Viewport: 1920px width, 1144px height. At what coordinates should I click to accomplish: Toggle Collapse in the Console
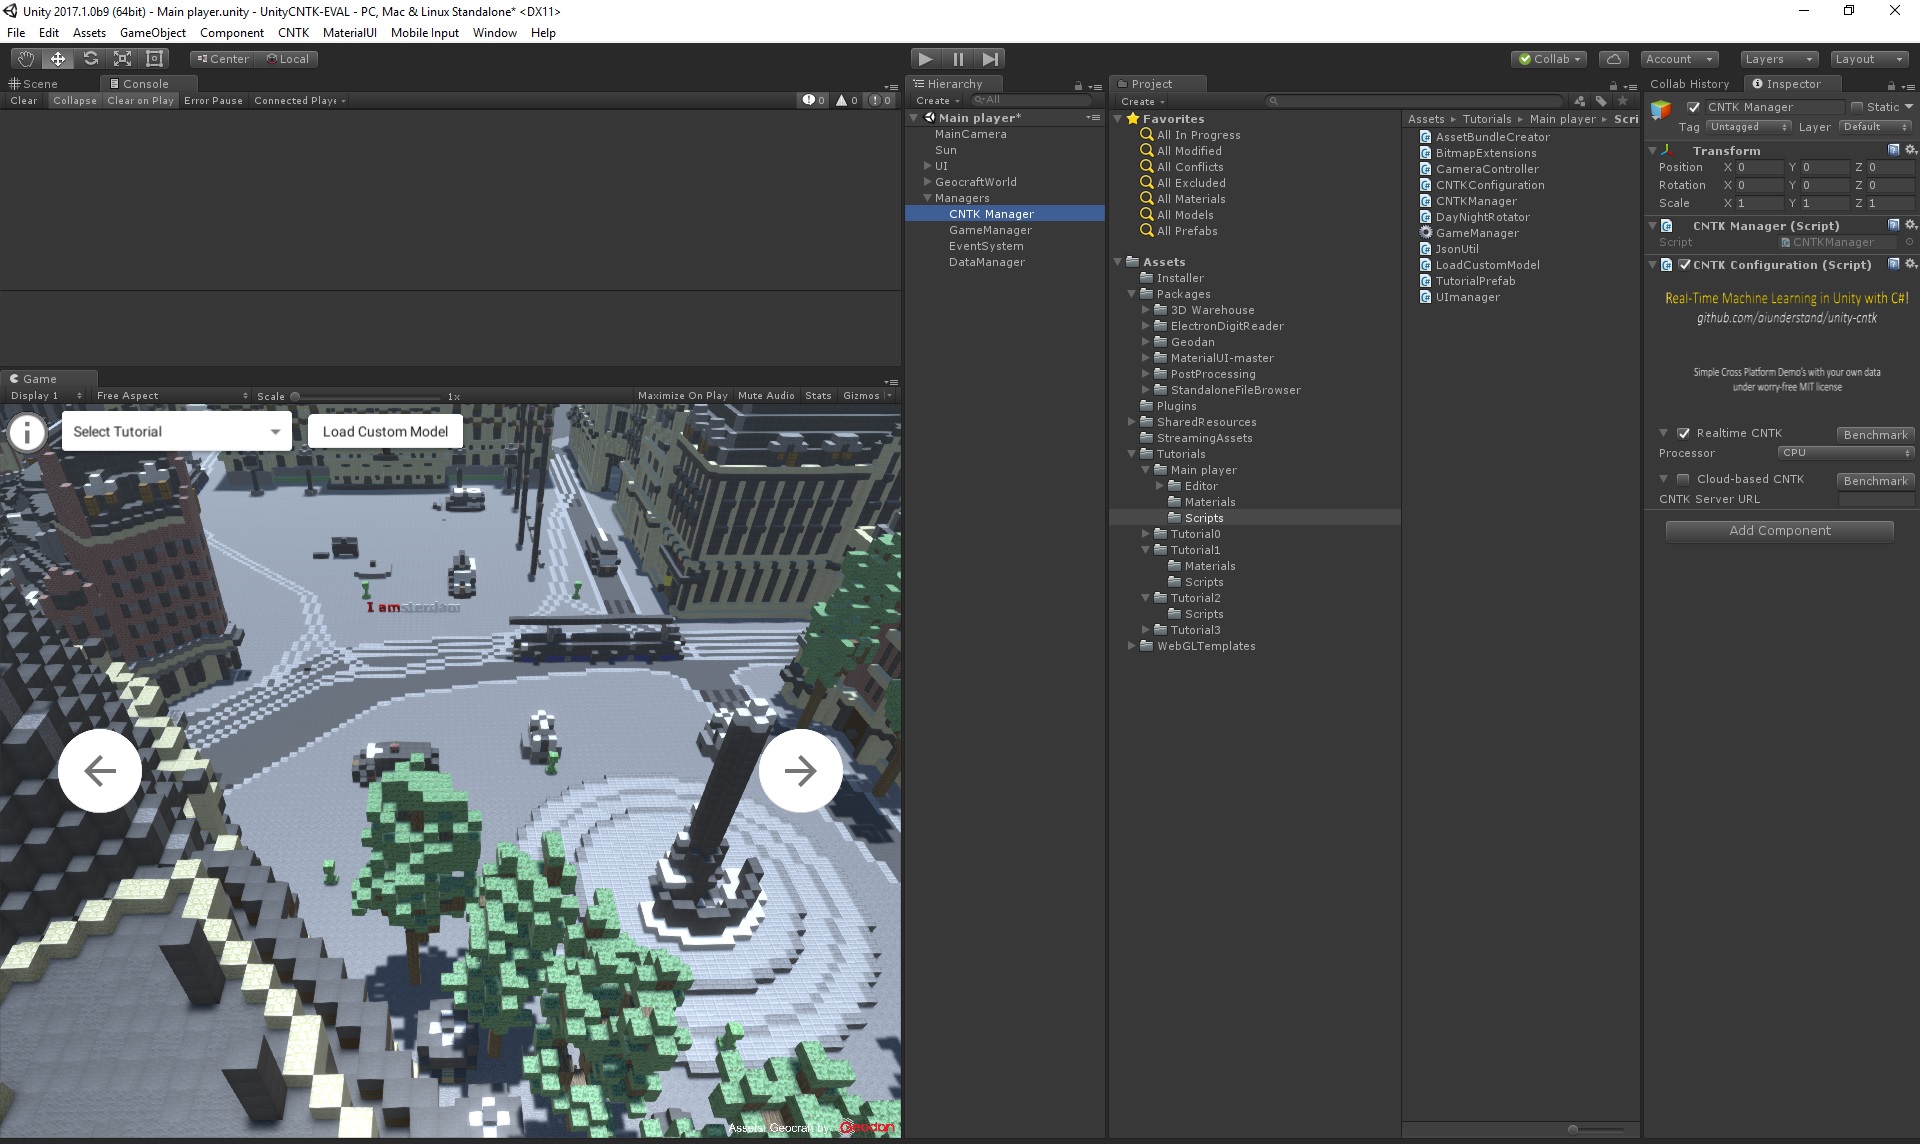coord(75,100)
